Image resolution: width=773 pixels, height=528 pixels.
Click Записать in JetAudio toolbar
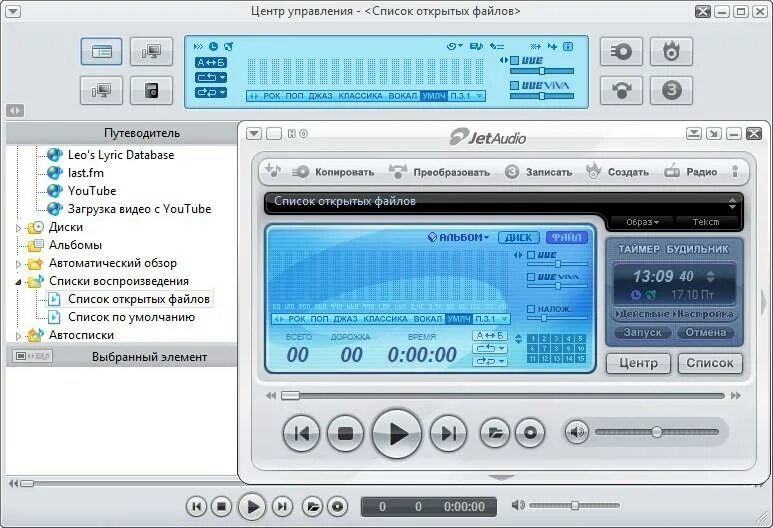click(x=538, y=172)
